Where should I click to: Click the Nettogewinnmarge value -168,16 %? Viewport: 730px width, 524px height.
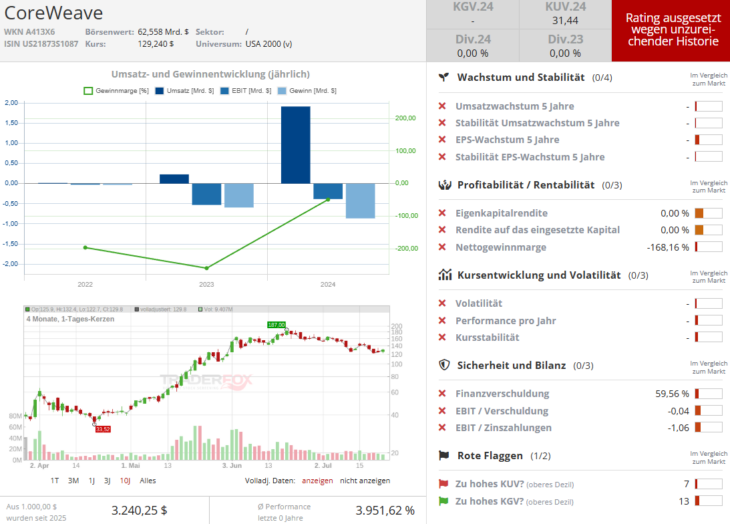668,247
